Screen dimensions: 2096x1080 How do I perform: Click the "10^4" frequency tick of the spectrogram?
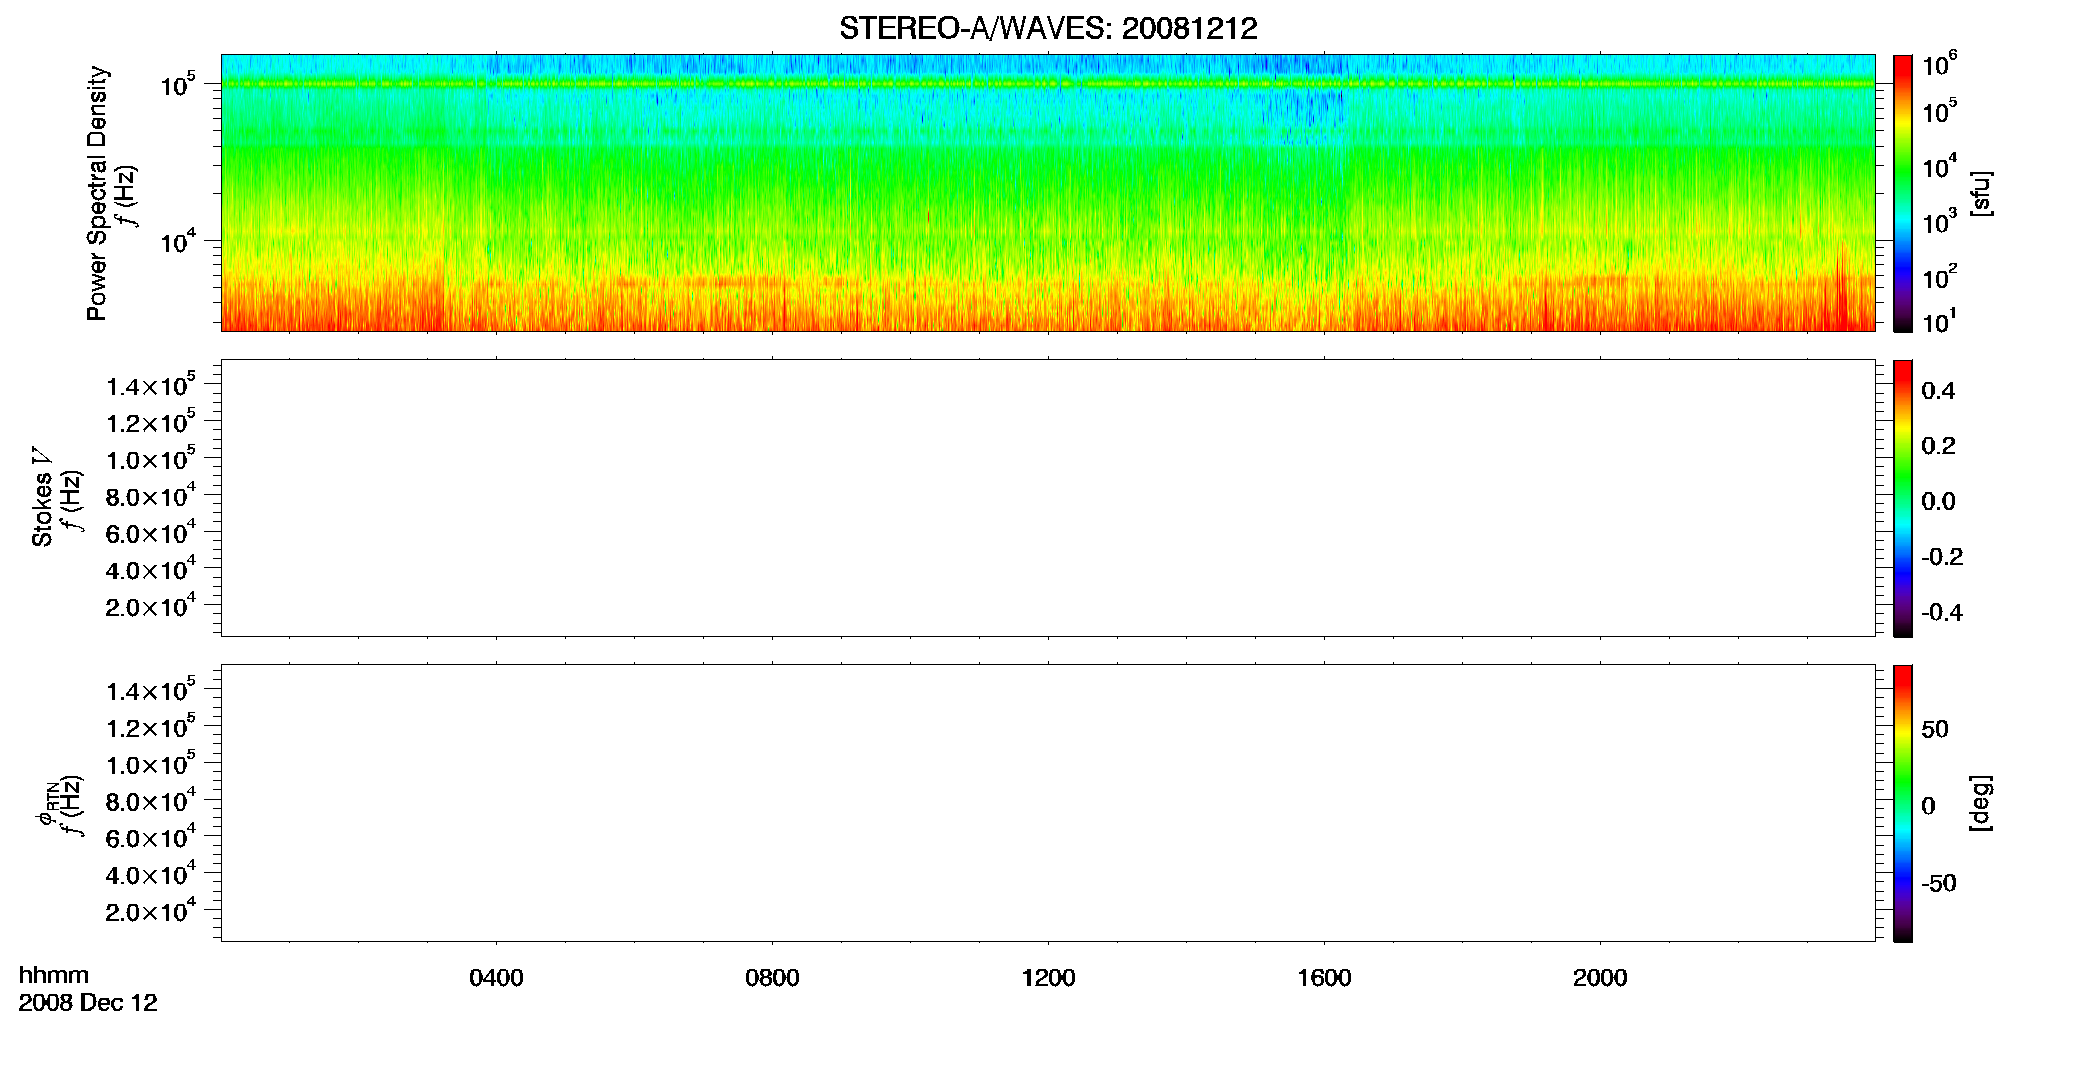(x=177, y=241)
